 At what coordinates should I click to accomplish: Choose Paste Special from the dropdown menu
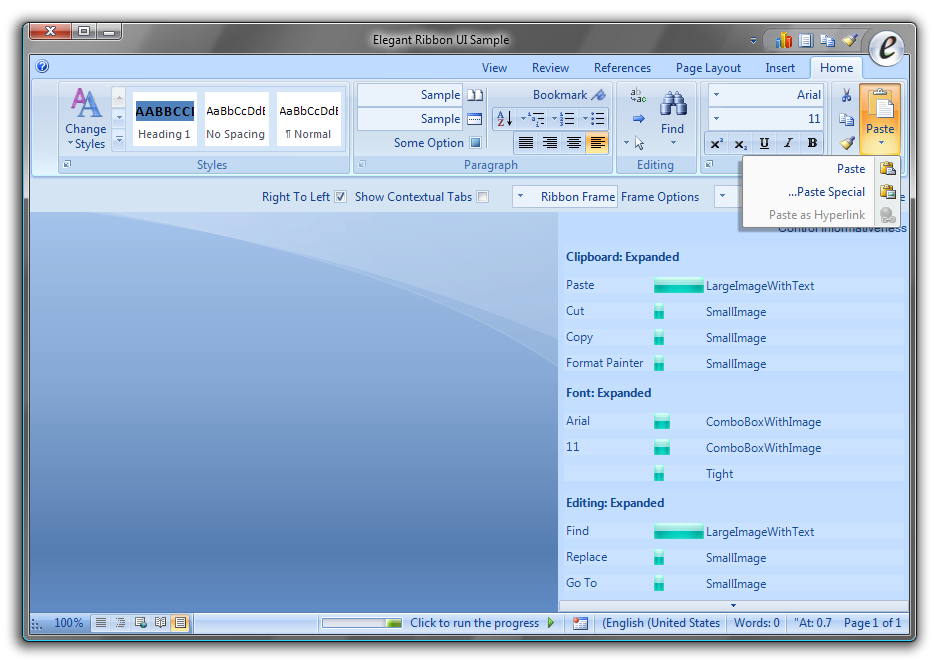coord(820,192)
